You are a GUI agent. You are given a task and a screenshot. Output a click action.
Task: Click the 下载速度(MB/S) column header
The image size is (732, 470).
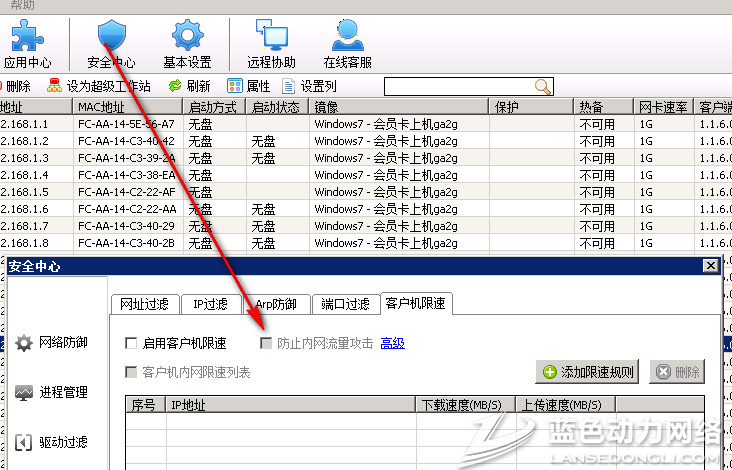(x=465, y=405)
